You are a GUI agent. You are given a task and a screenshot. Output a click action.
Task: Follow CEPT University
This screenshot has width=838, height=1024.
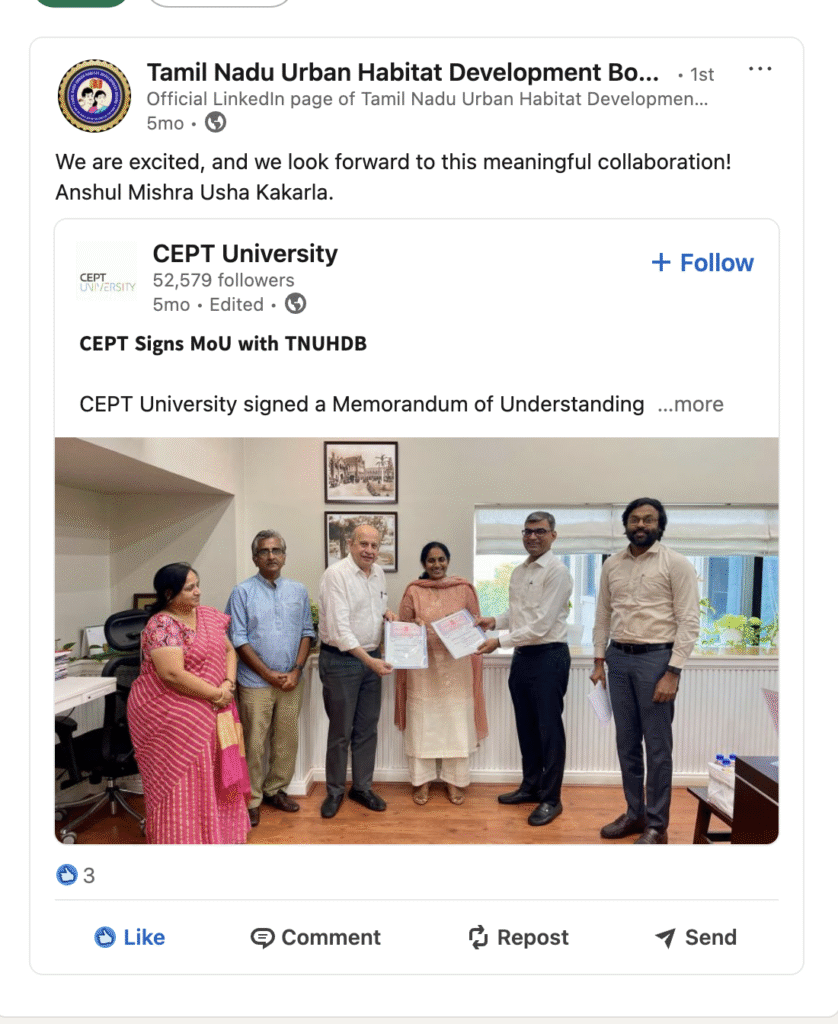click(x=702, y=263)
